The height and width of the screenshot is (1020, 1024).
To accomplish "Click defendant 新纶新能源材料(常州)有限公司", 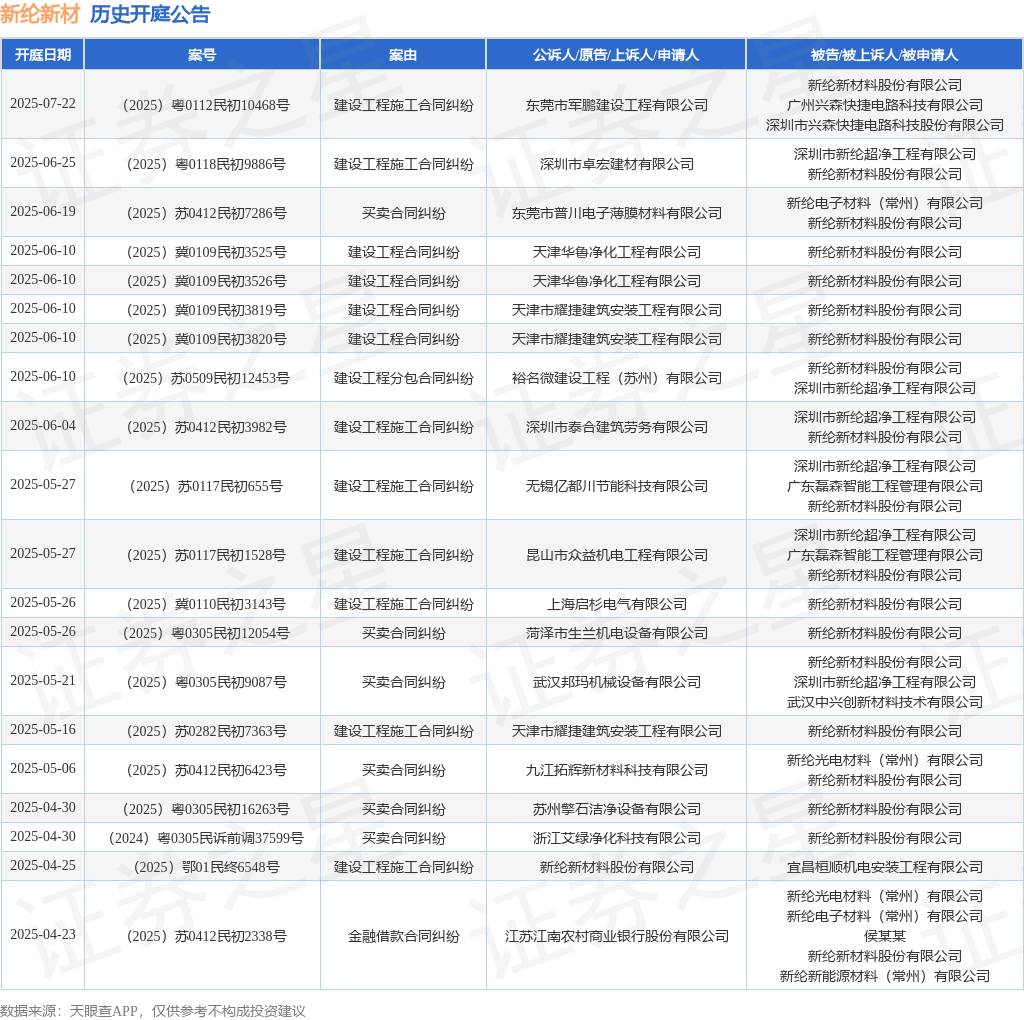I will point(885,976).
